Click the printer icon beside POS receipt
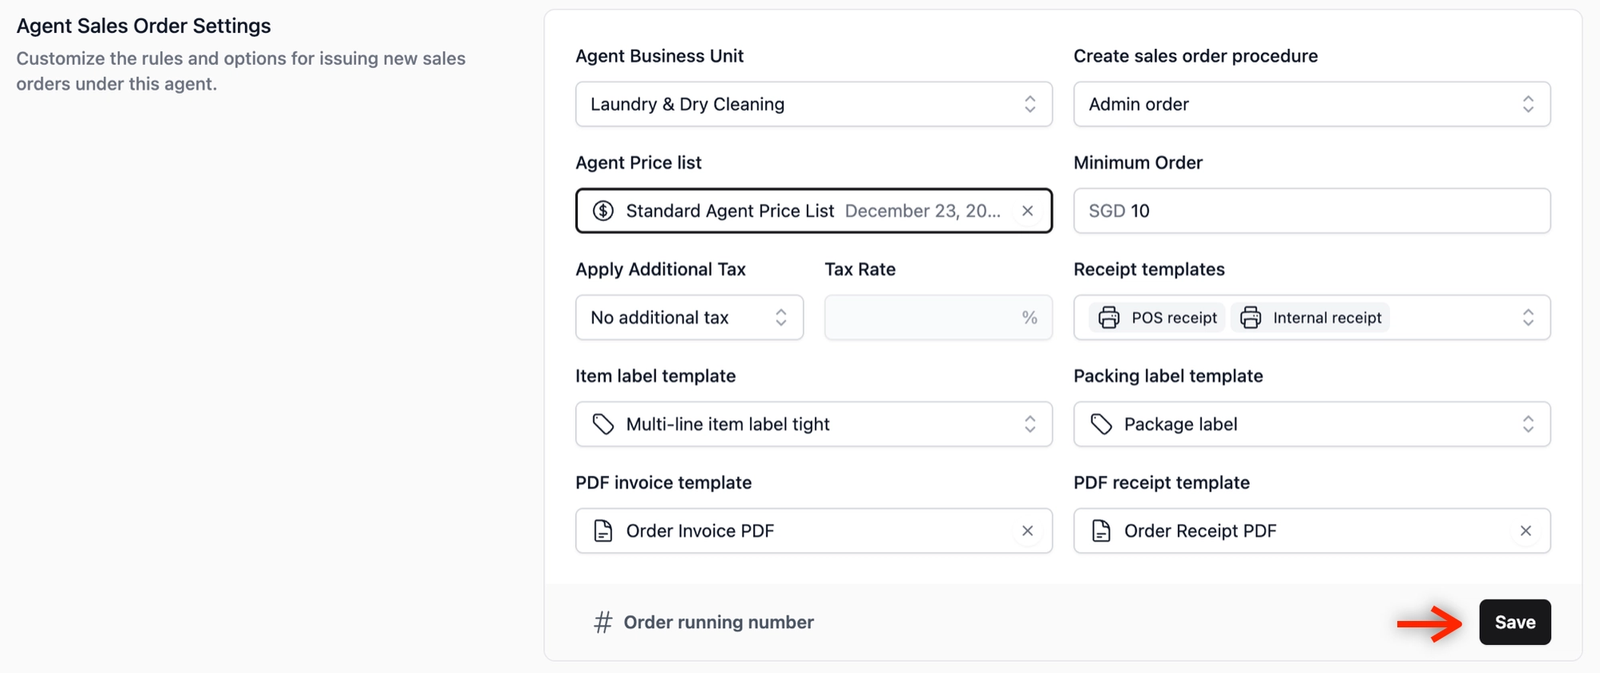This screenshot has width=1600, height=673. click(x=1109, y=318)
